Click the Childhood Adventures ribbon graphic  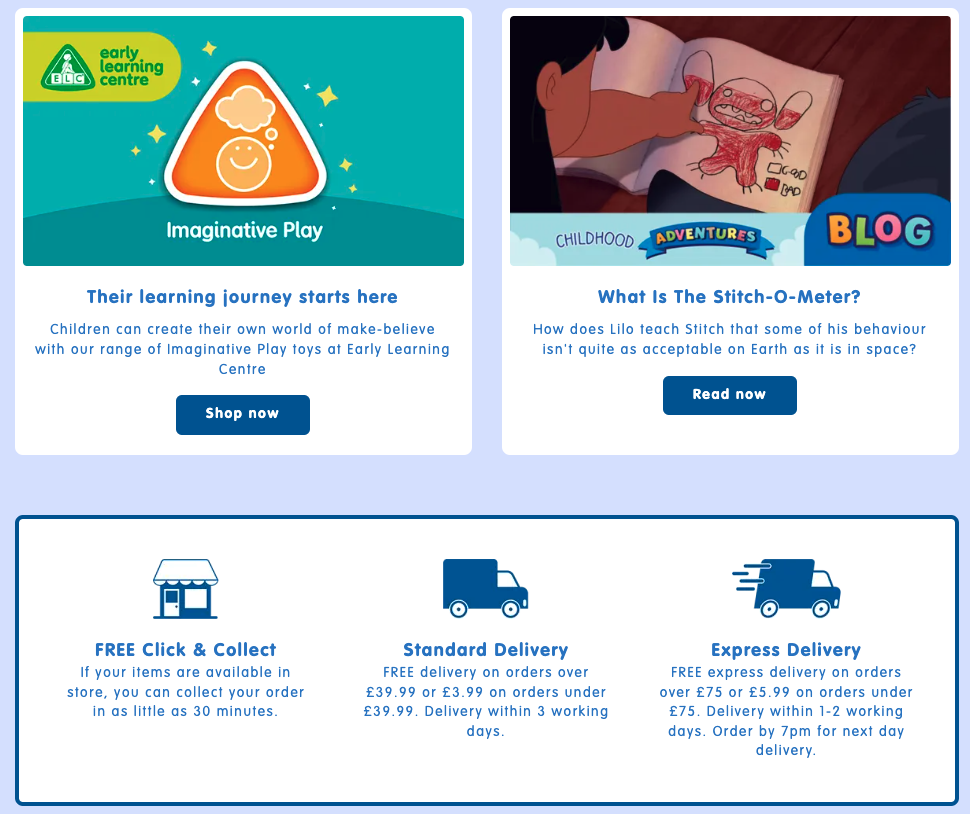click(665, 238)
